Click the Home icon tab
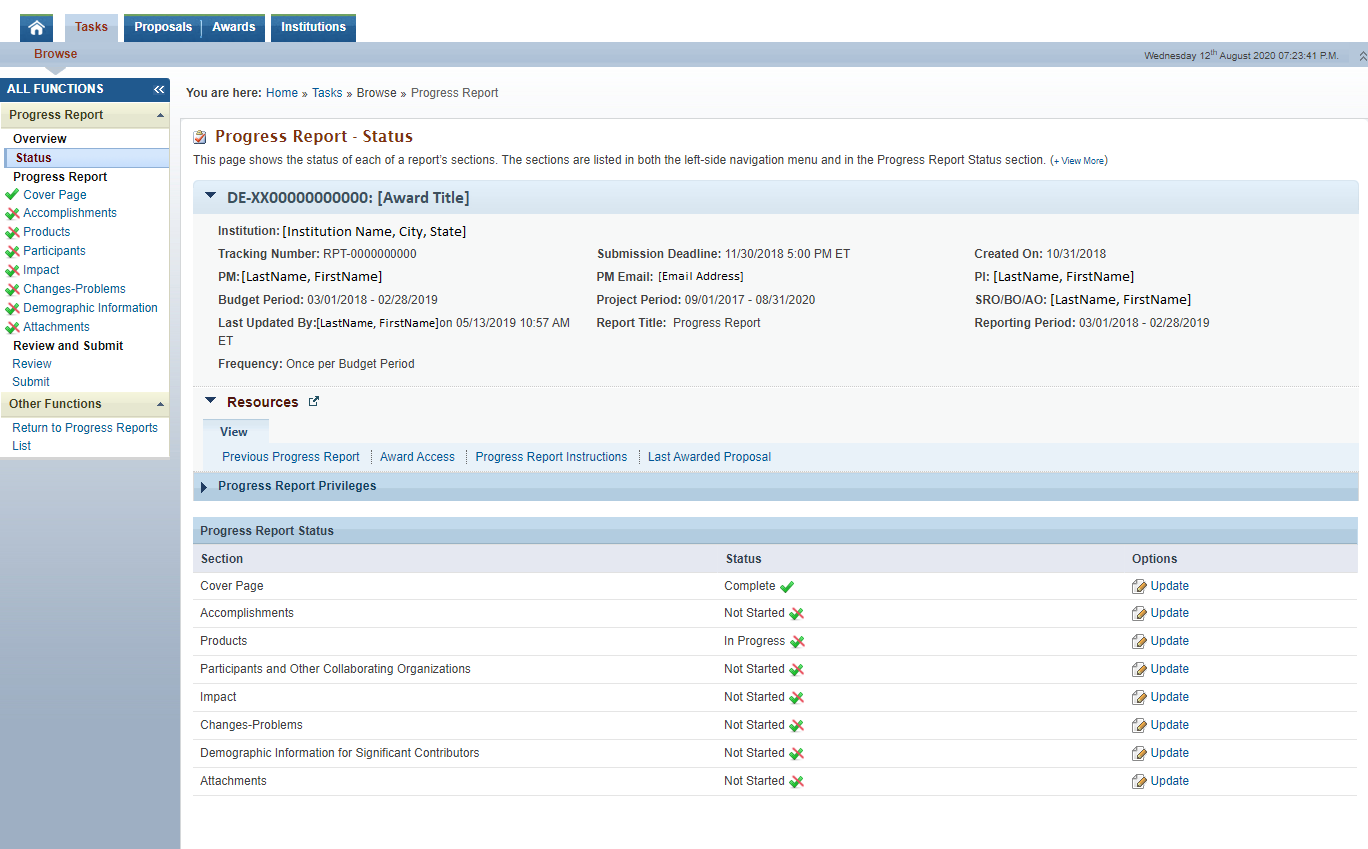The height and width of the screenshot is (849, 1368). pos(37,28)
